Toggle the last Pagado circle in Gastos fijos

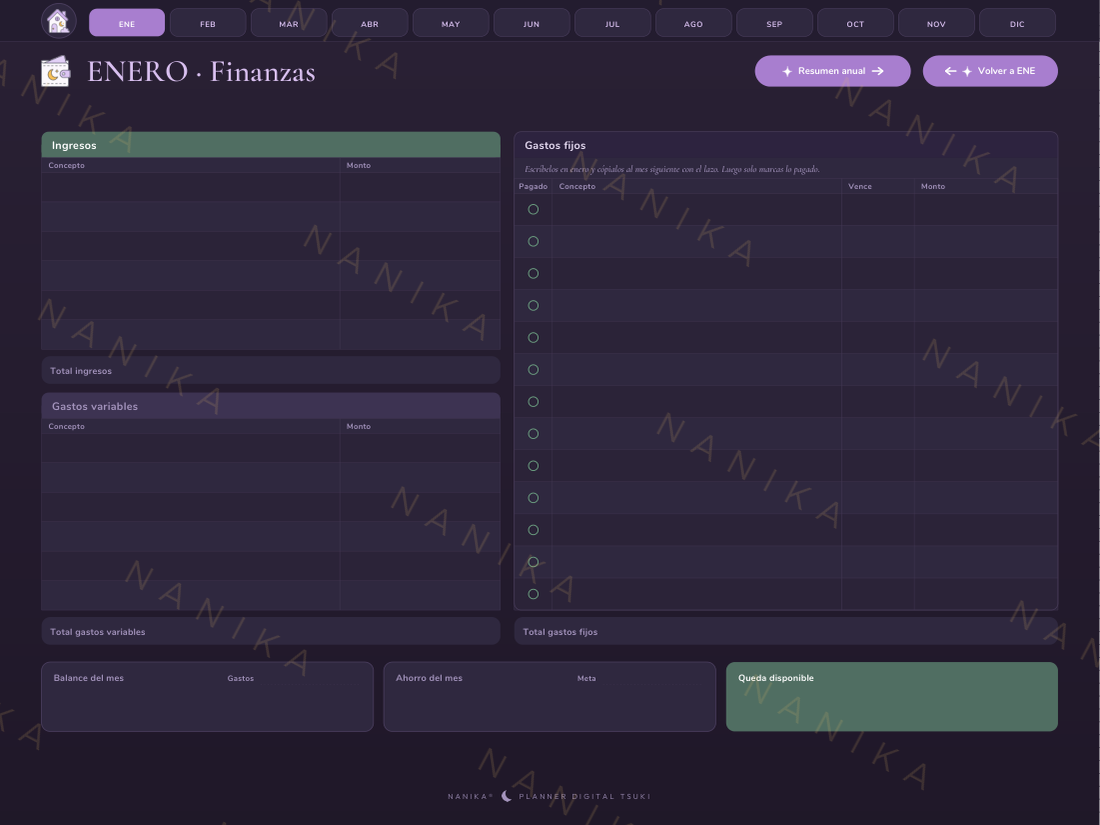point(533,594)
